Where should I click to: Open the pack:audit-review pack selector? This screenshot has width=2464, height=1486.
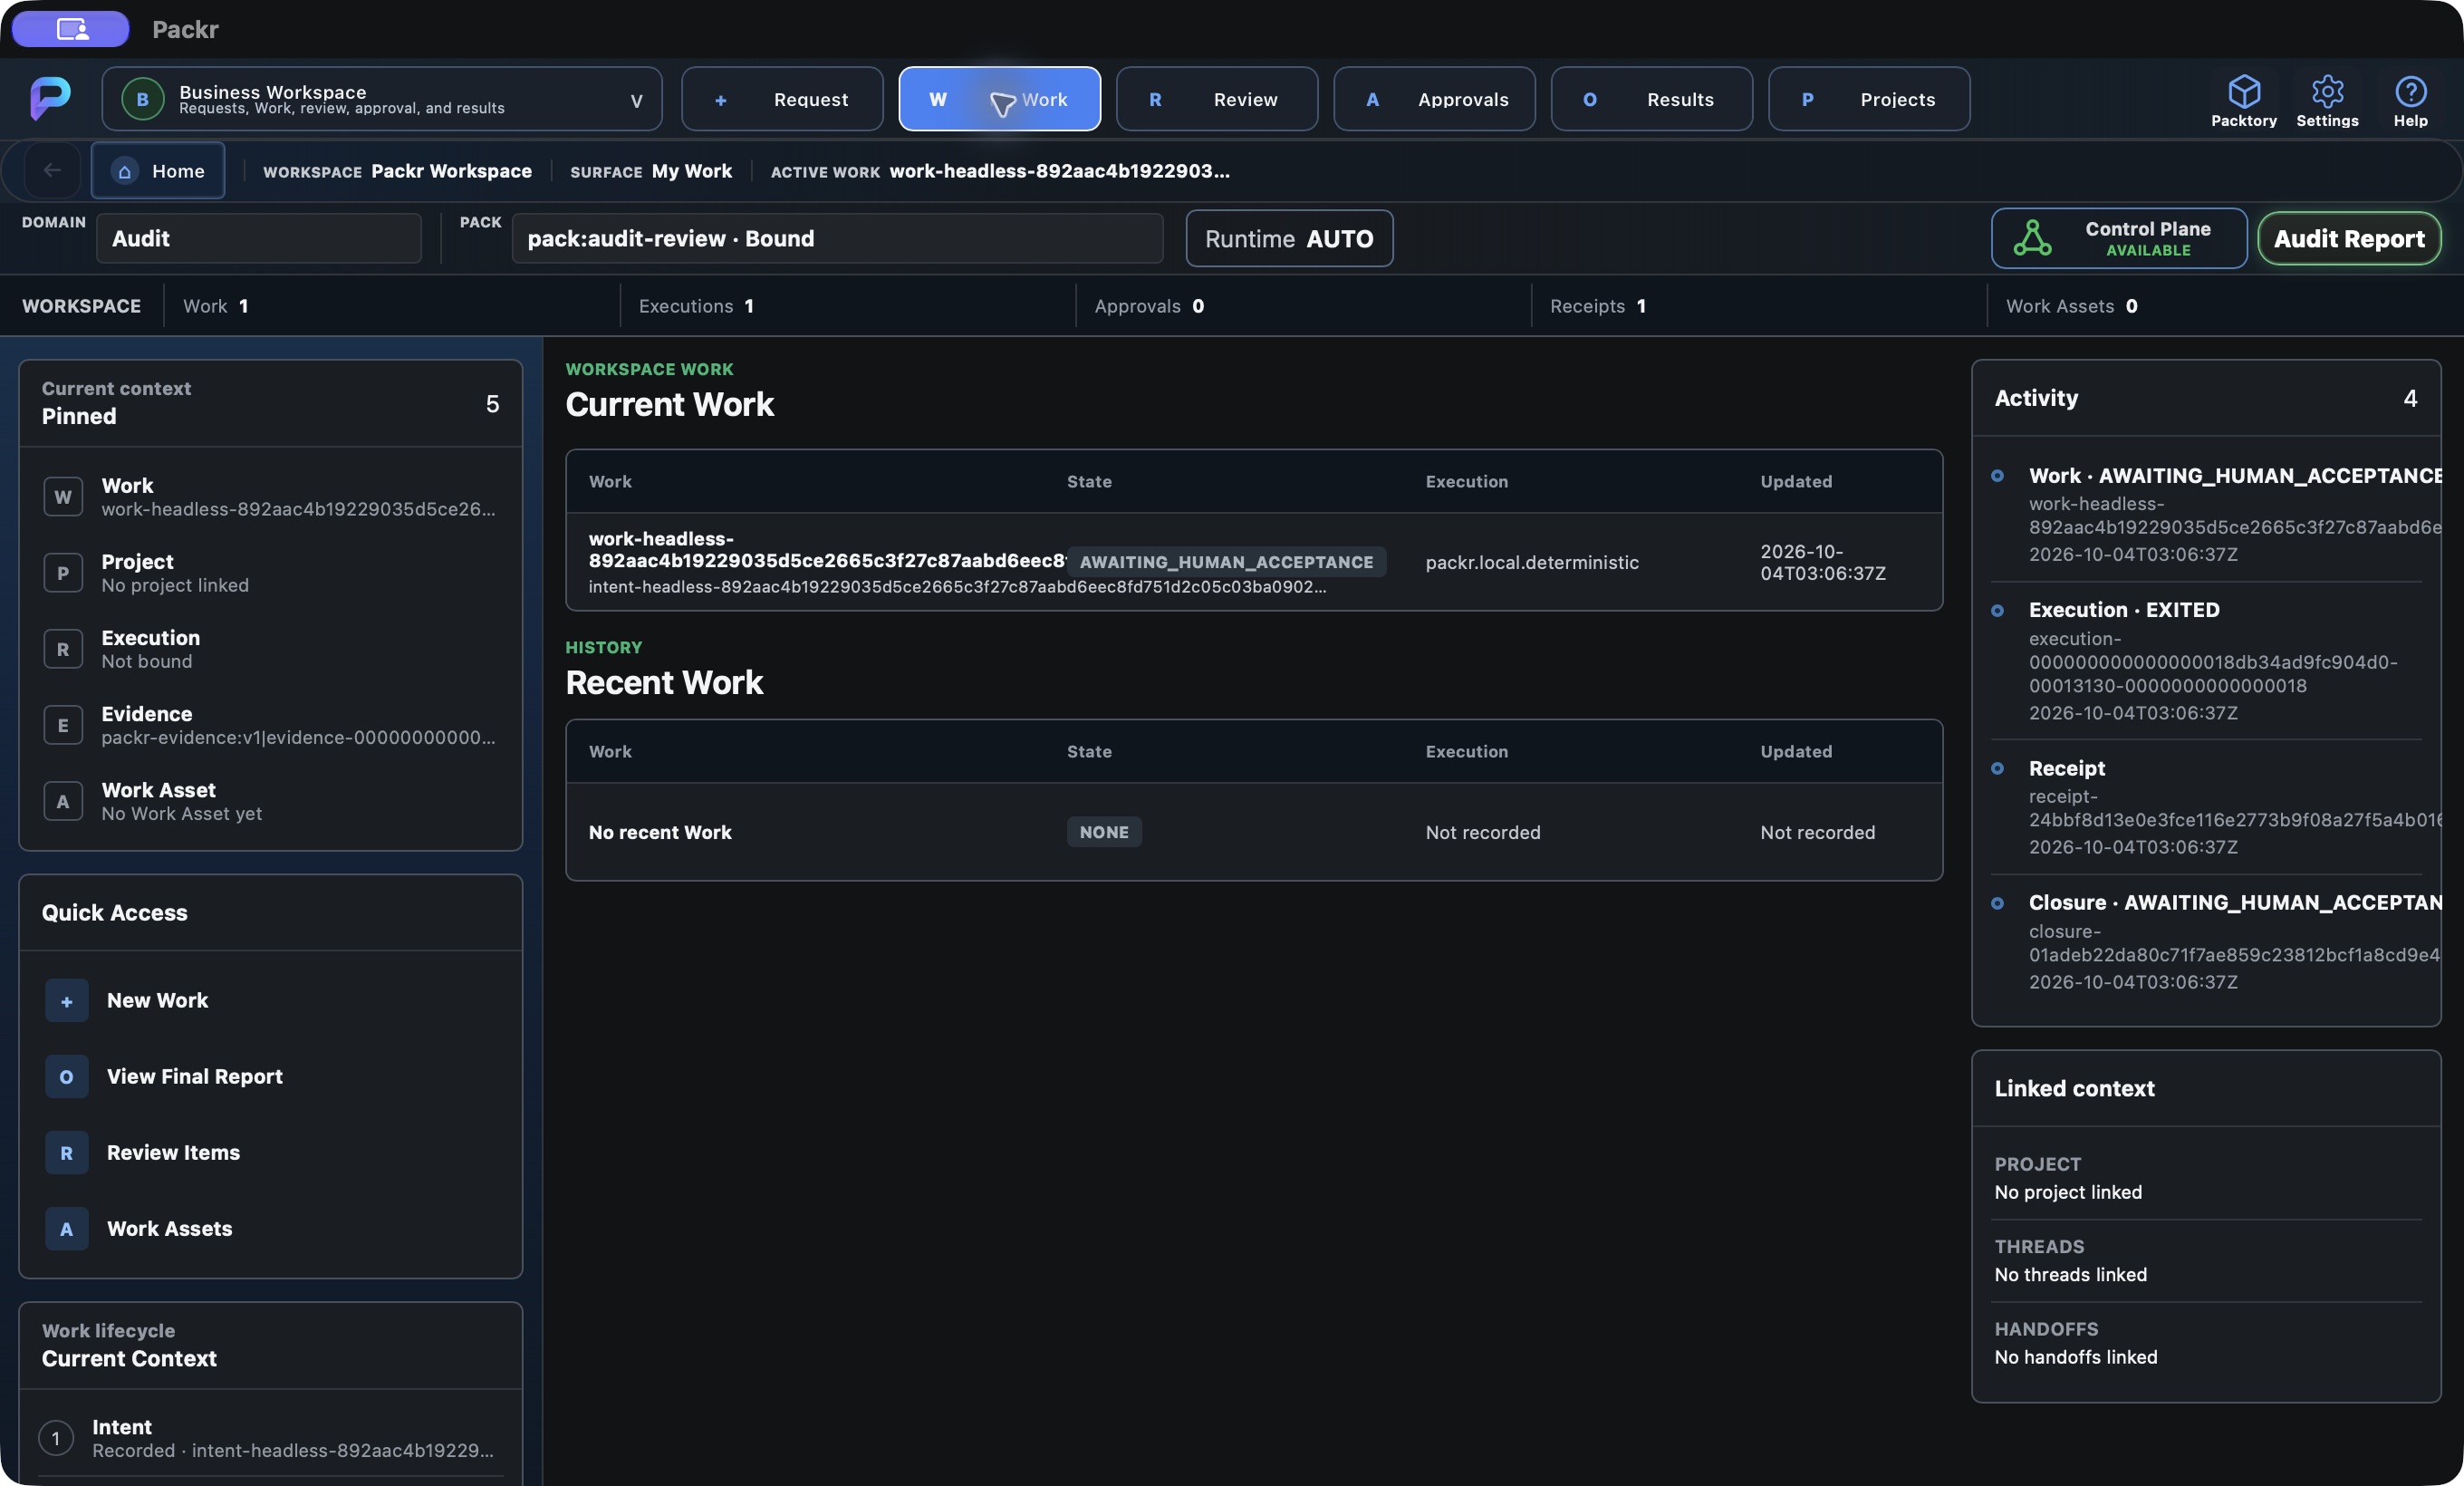838,238
